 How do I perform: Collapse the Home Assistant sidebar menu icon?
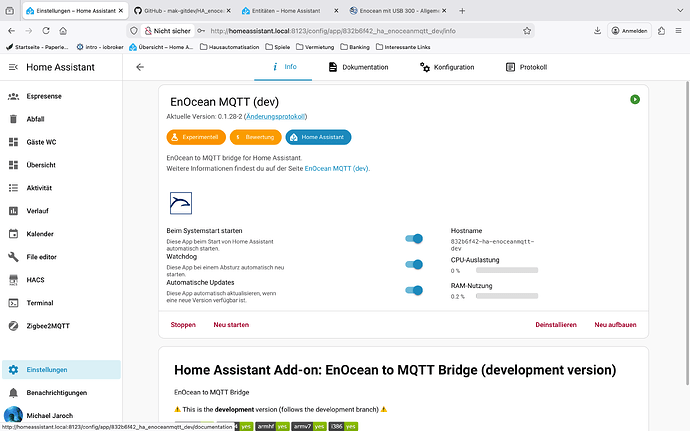coord(13,67)
